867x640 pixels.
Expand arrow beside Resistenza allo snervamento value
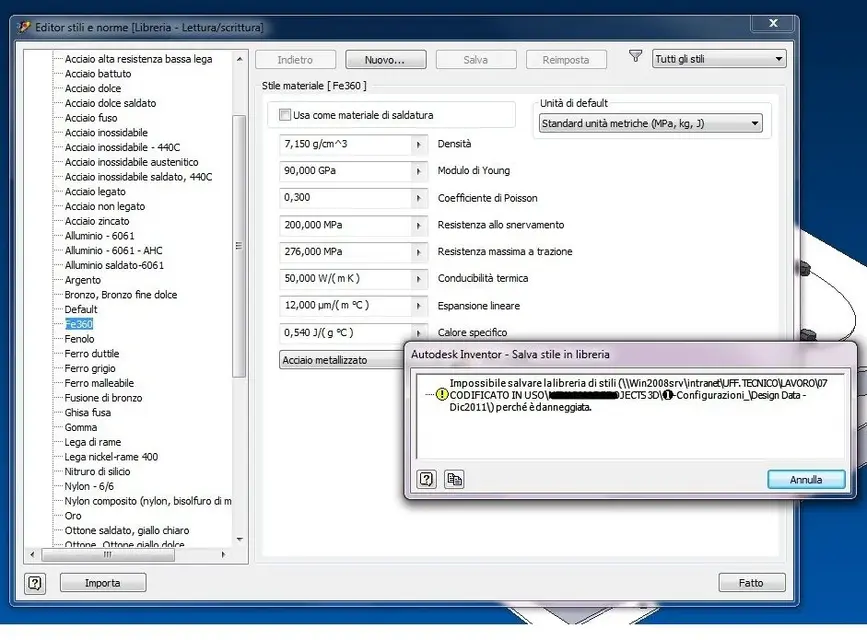coord(419,225)
